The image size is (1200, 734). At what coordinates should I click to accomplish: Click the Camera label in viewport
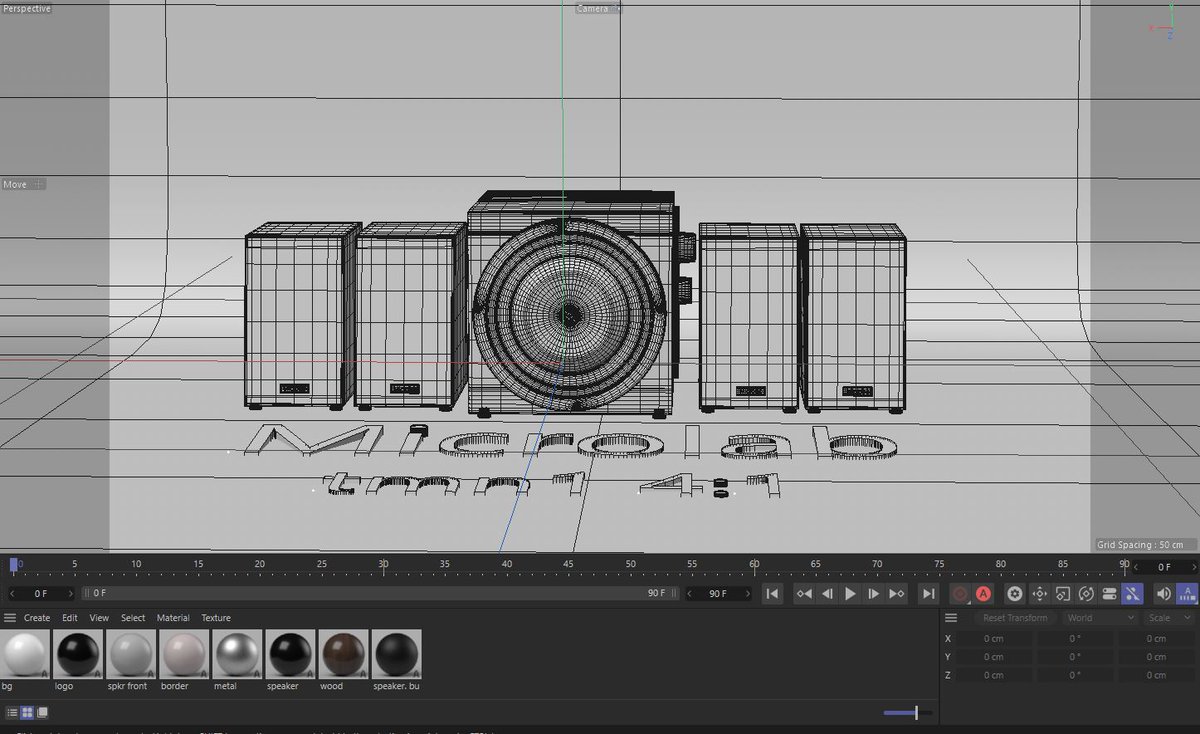[592, 8]
